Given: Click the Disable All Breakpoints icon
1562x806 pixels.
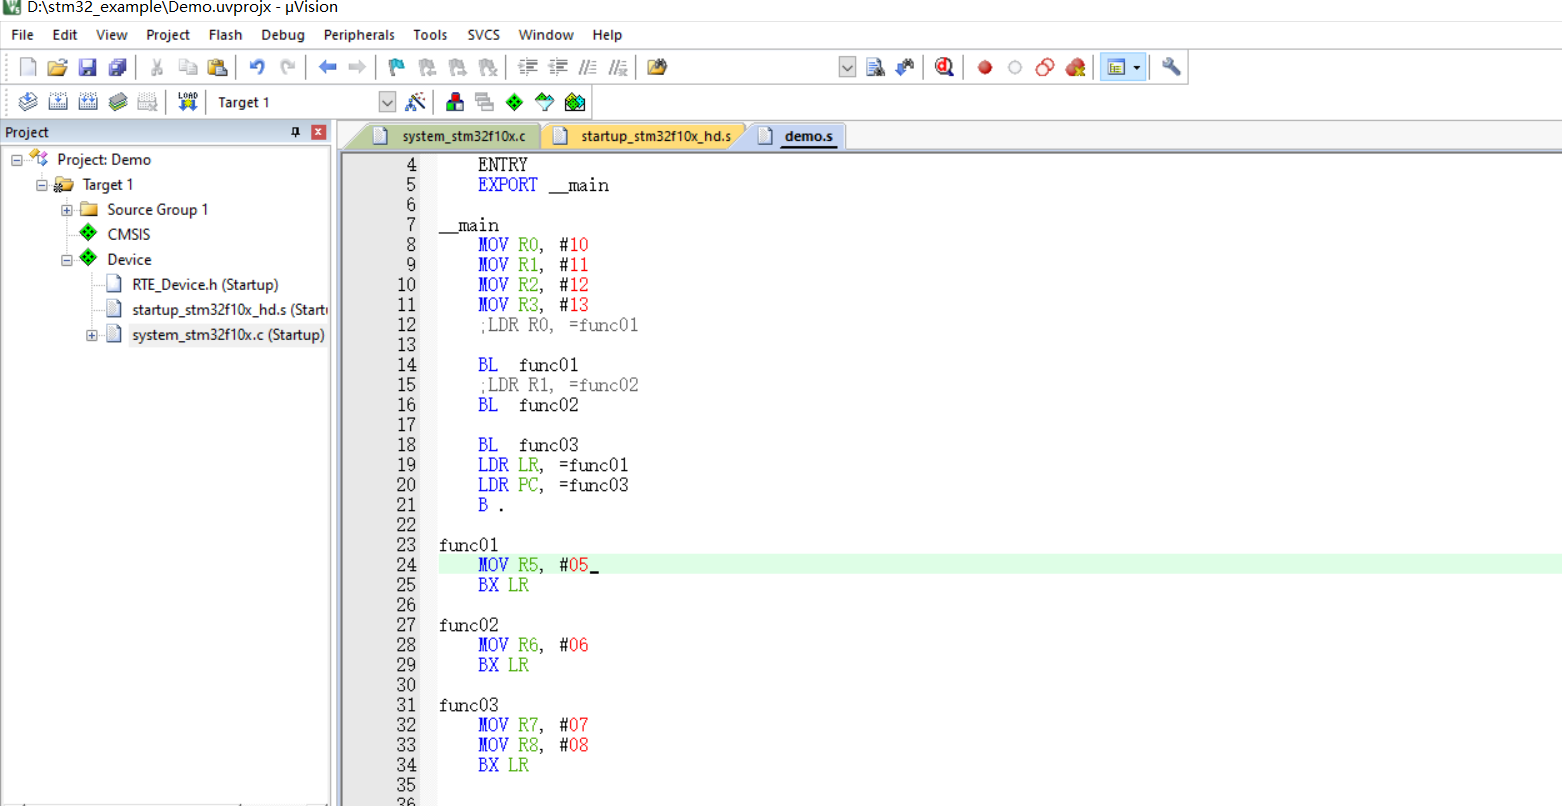Looking at the screenshot, I should (1045, 67).
